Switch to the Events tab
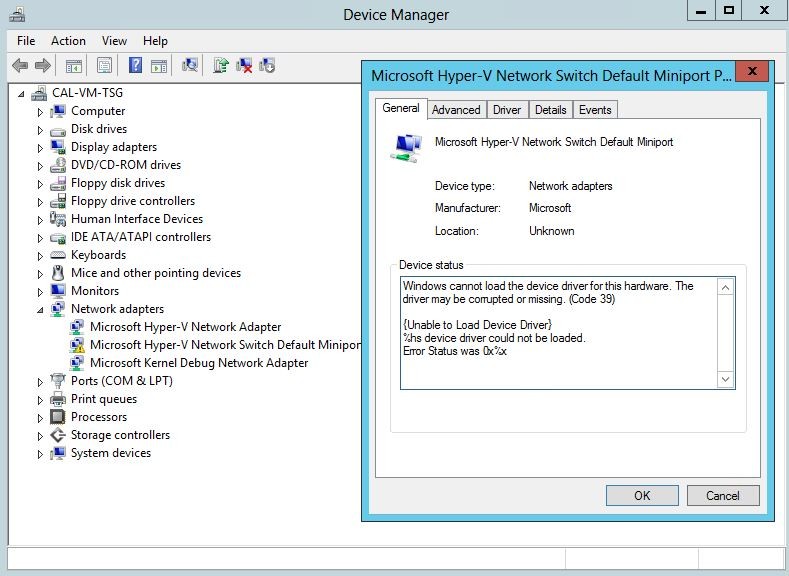The image size is (789, 576). (595, 110)
